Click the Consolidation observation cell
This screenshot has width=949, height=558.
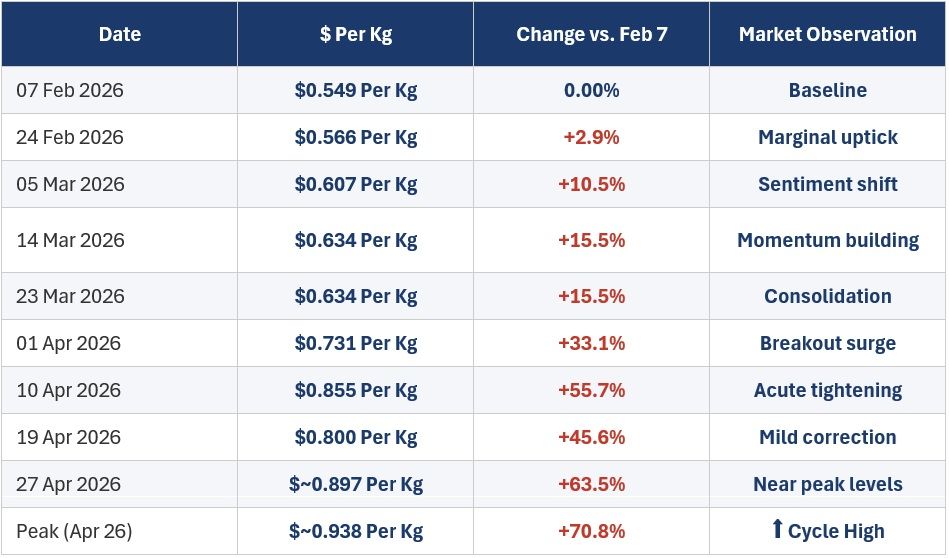point(827,296)
